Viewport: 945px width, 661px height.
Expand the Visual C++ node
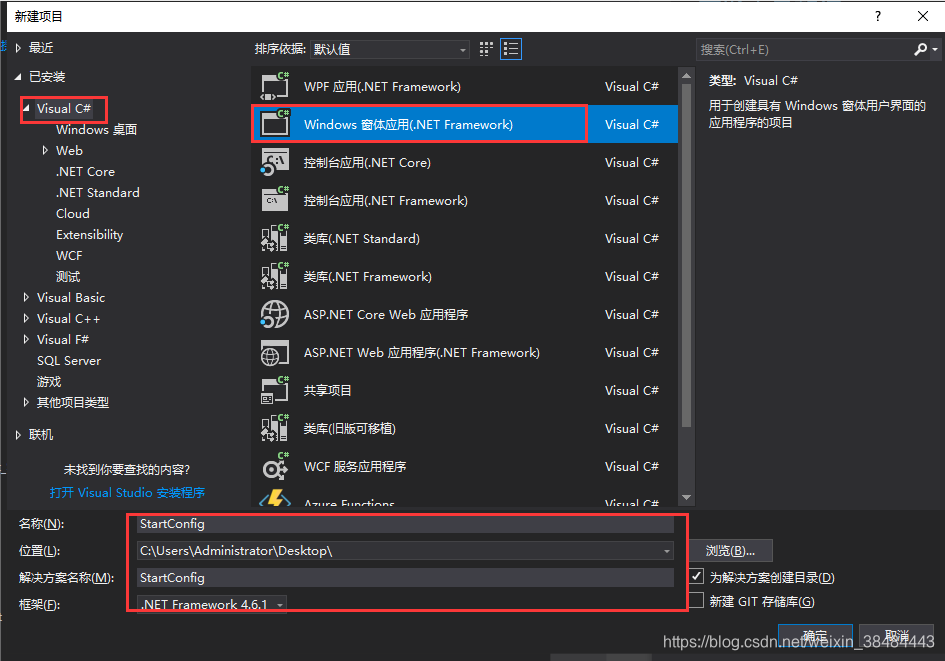coord(26,318)
